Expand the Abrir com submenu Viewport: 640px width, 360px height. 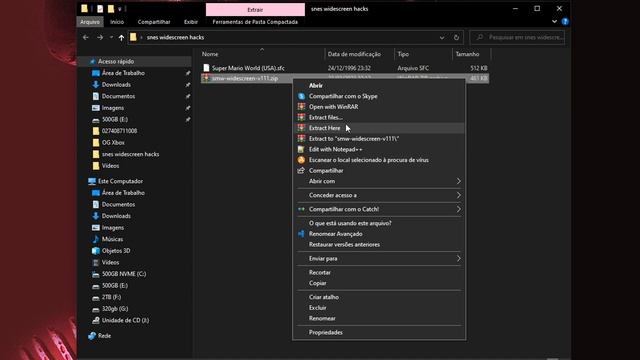pyautogui.click(x=458, y=181)
